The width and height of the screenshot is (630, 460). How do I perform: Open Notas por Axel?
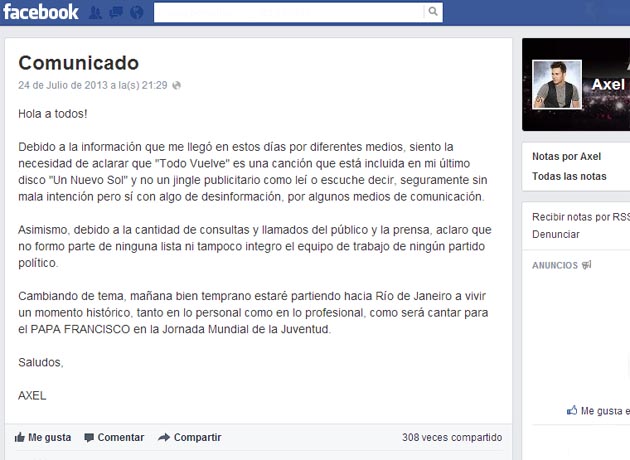pyautogui.click(x=567, y=156)
